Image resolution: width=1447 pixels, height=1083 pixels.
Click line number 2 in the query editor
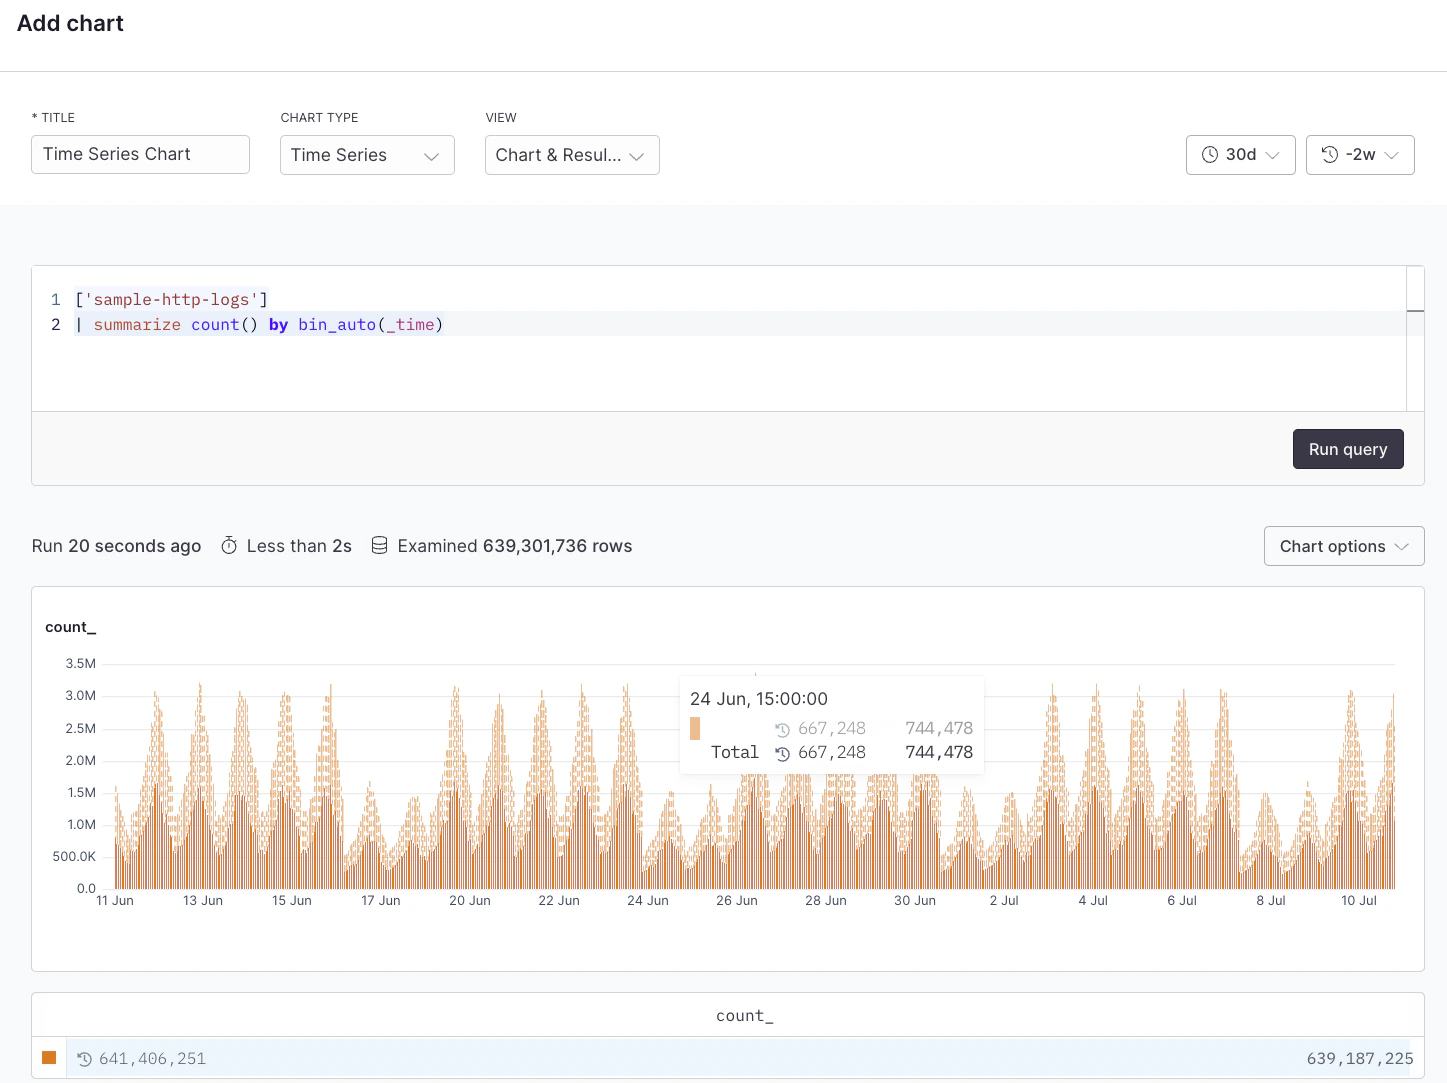tap(55, 324)
